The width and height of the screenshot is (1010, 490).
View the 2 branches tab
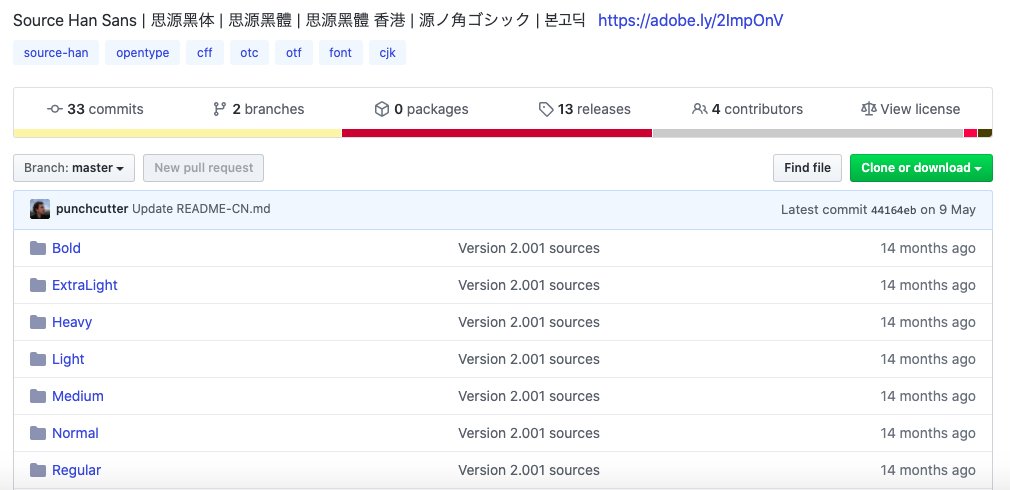click(258, 109)
